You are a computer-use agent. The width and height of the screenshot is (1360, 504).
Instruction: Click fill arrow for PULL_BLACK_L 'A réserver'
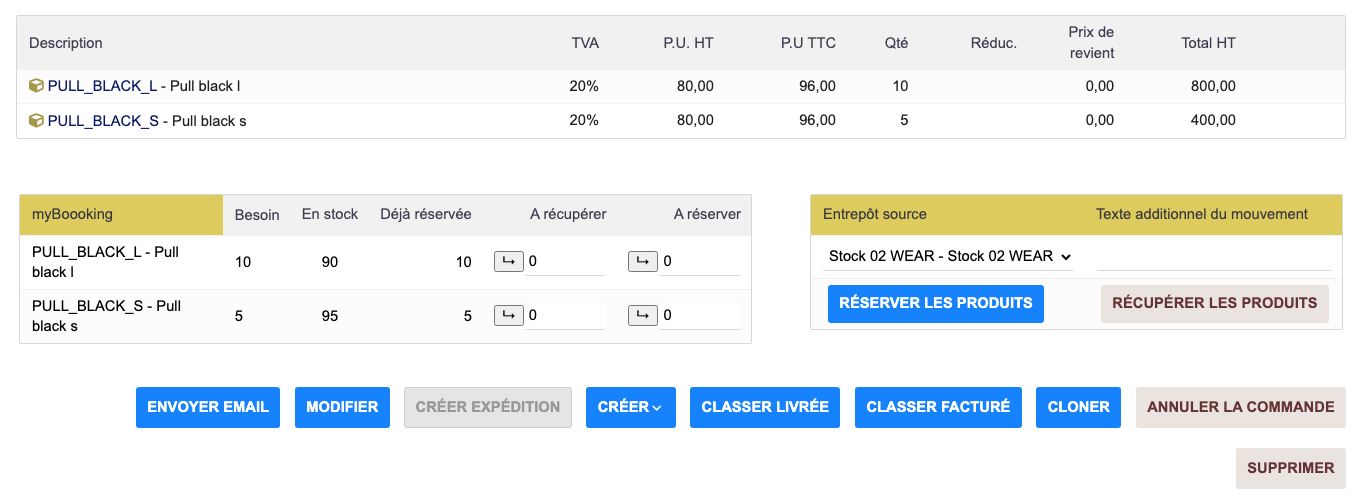click(x=643, y=262)
